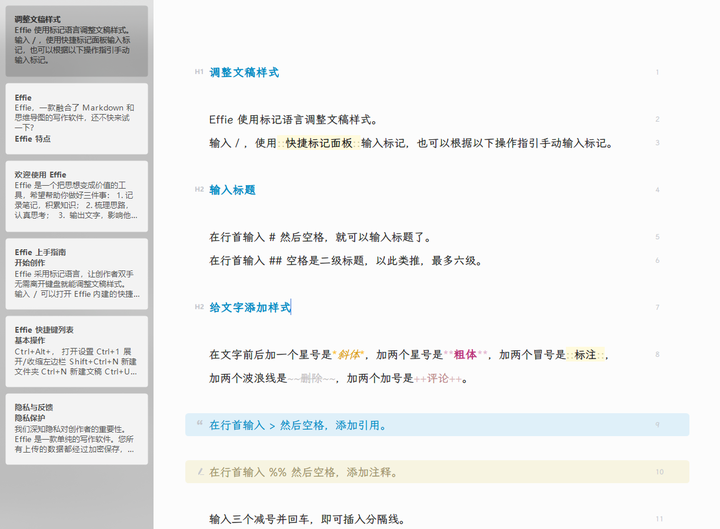The height and width of the screenshot is (529, 720).
Task: Click the blue quote line 在行首输入 > 然后空格
Action: 437,425
